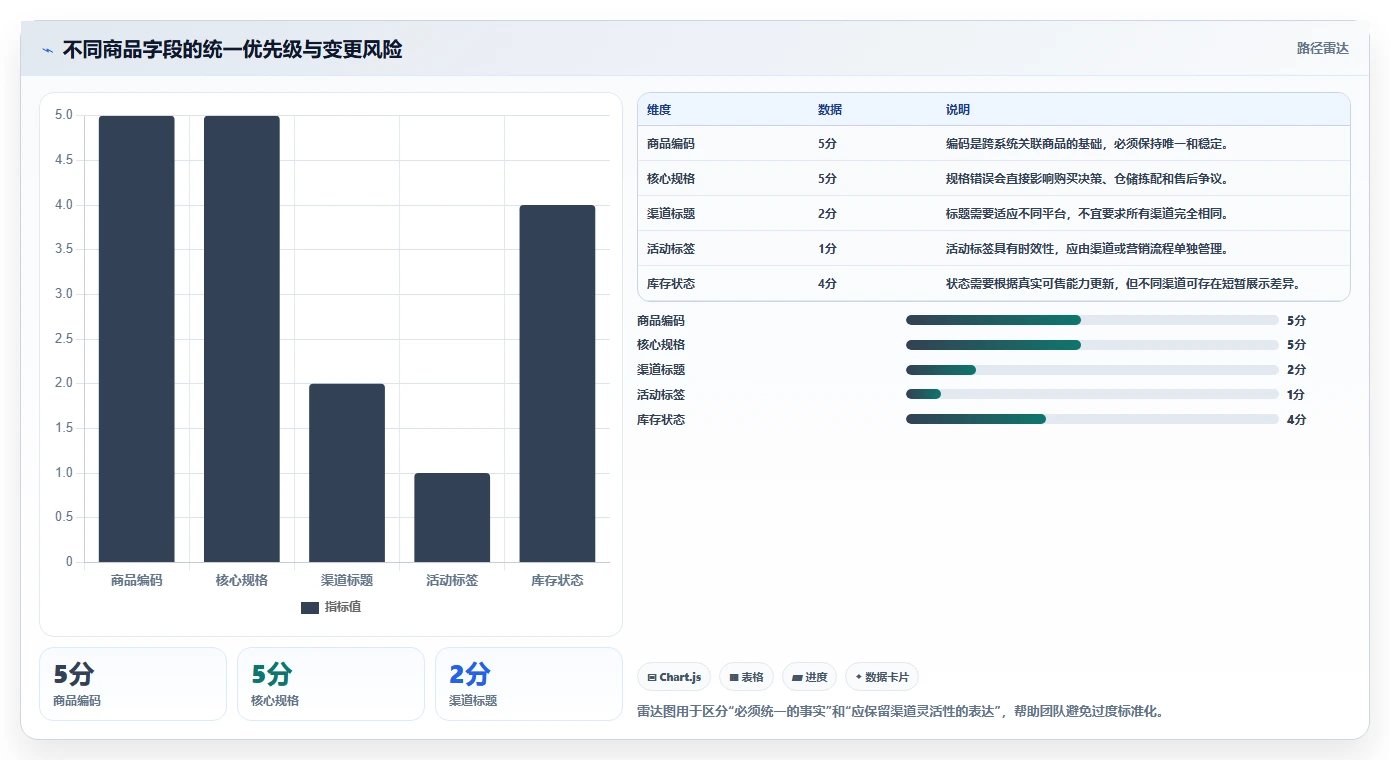Click the 数据卡片 tag chip
Image resolution: width=1390 pixels, height=760 pixels.
[881, 677]
